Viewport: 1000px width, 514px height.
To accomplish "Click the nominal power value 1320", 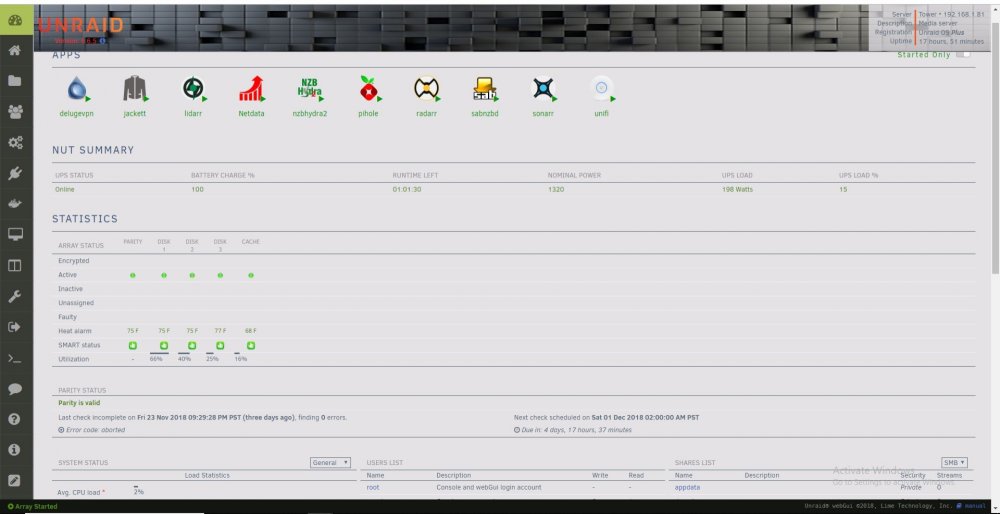I will click(x=555, y=189).
